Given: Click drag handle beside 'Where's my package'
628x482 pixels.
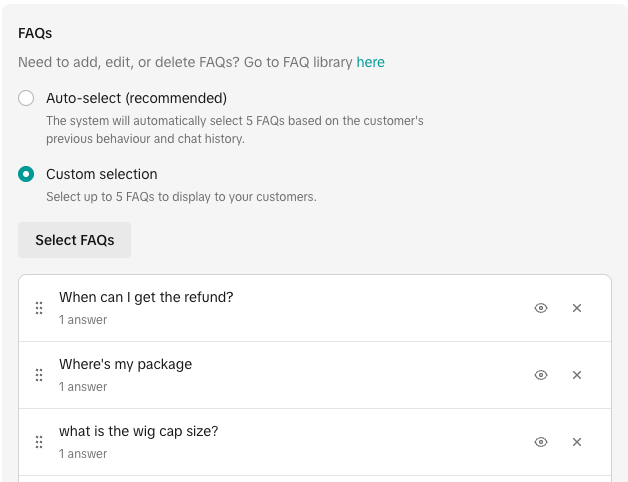Looking at the screenshot, I should 39,375.
